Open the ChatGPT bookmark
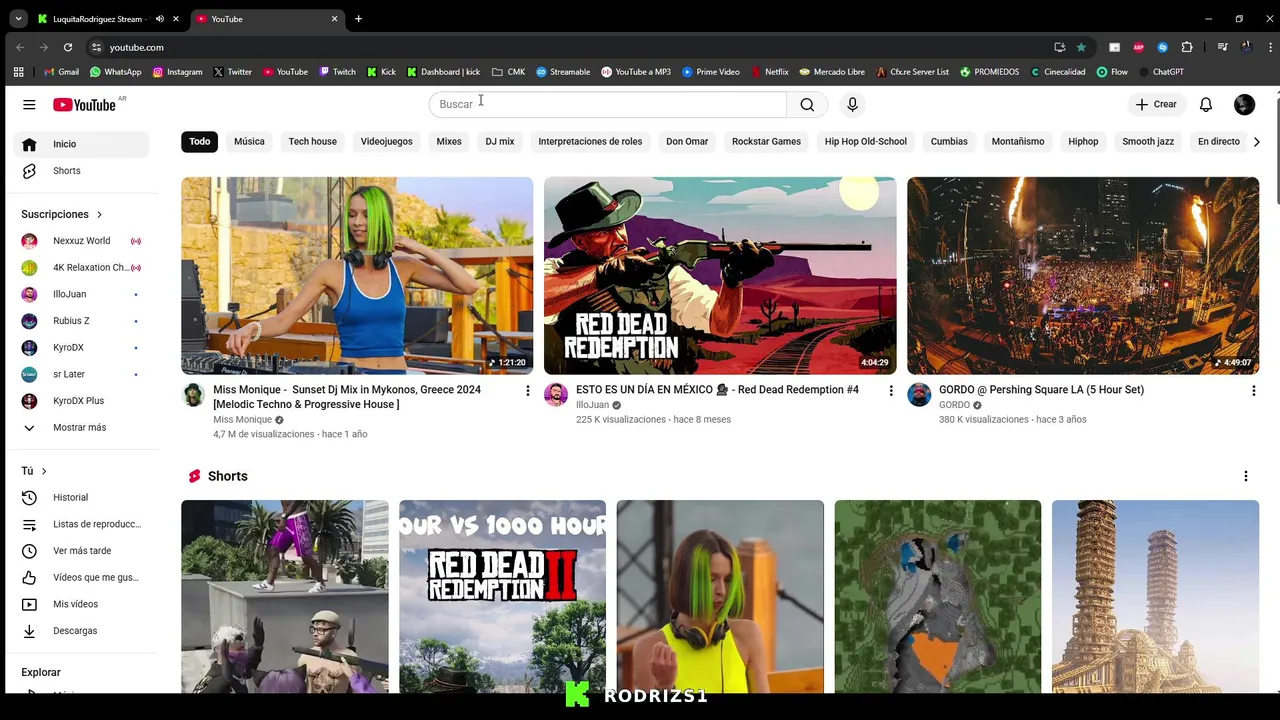The width and height of the screenshot is (1280, 720). pyautogui.click(x=1161, y=72)
